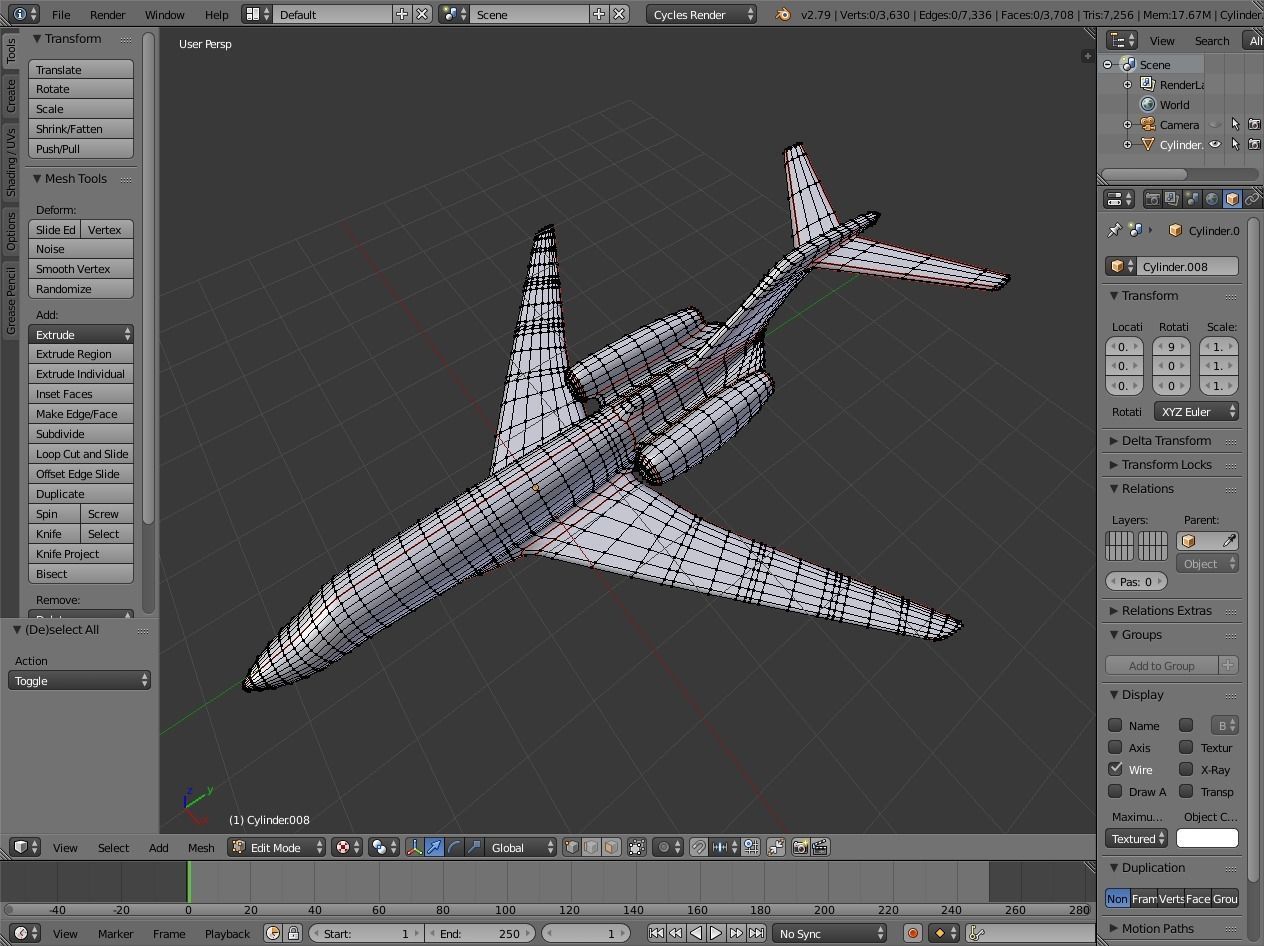The height and width of the screenshot is (946, 1264).
Task: Switch to vertex select mode
Action: tap(571, 847)
